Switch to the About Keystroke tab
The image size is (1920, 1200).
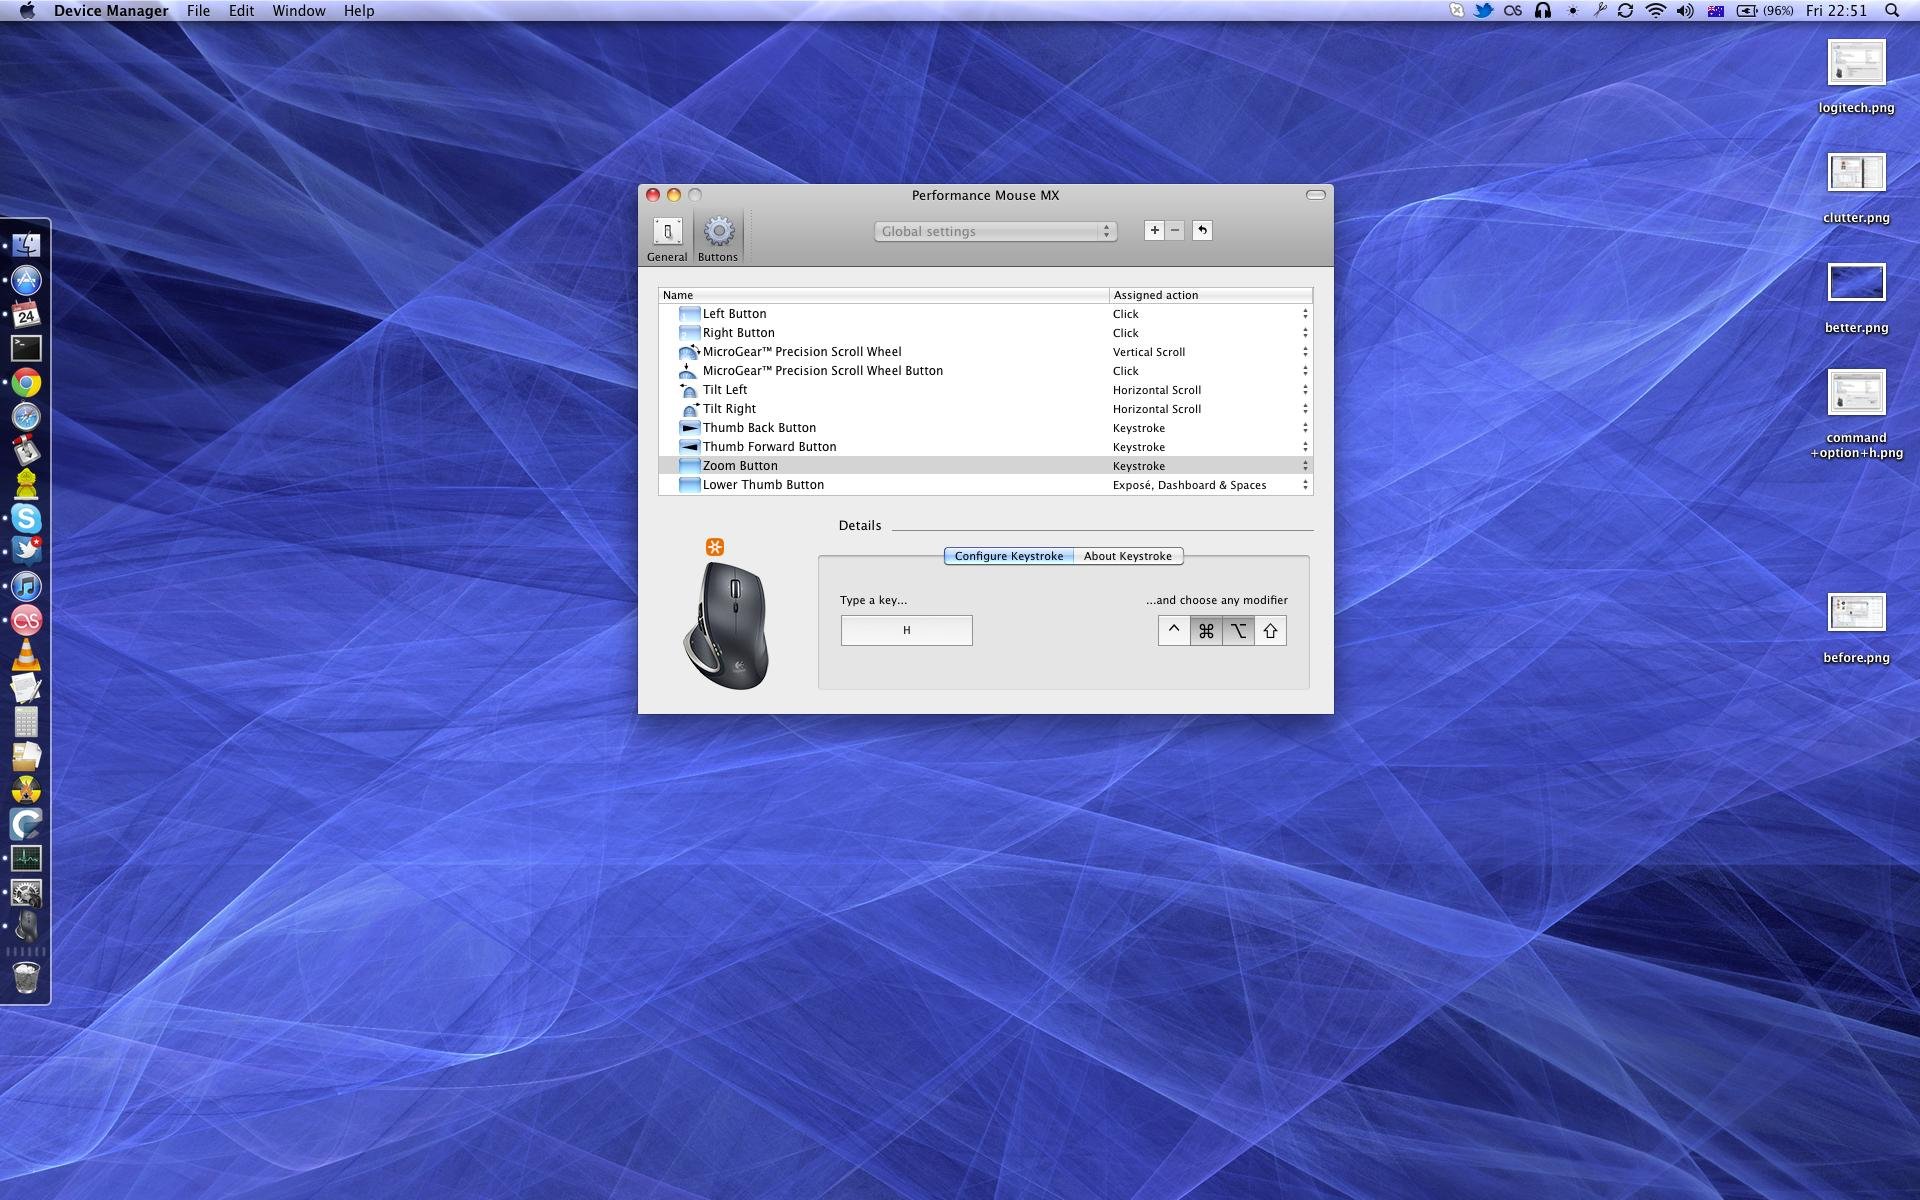[x=1128, y=556]
